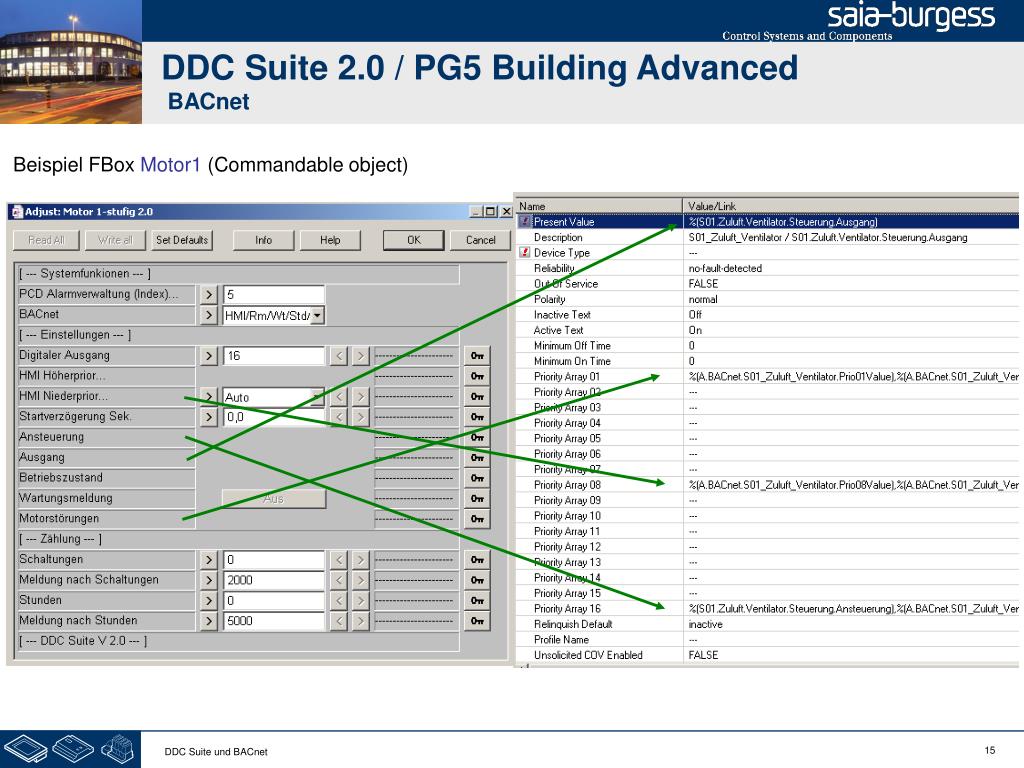Select the Priority Array 08 row
1024x768 pixels.
(x=767, y=485)
